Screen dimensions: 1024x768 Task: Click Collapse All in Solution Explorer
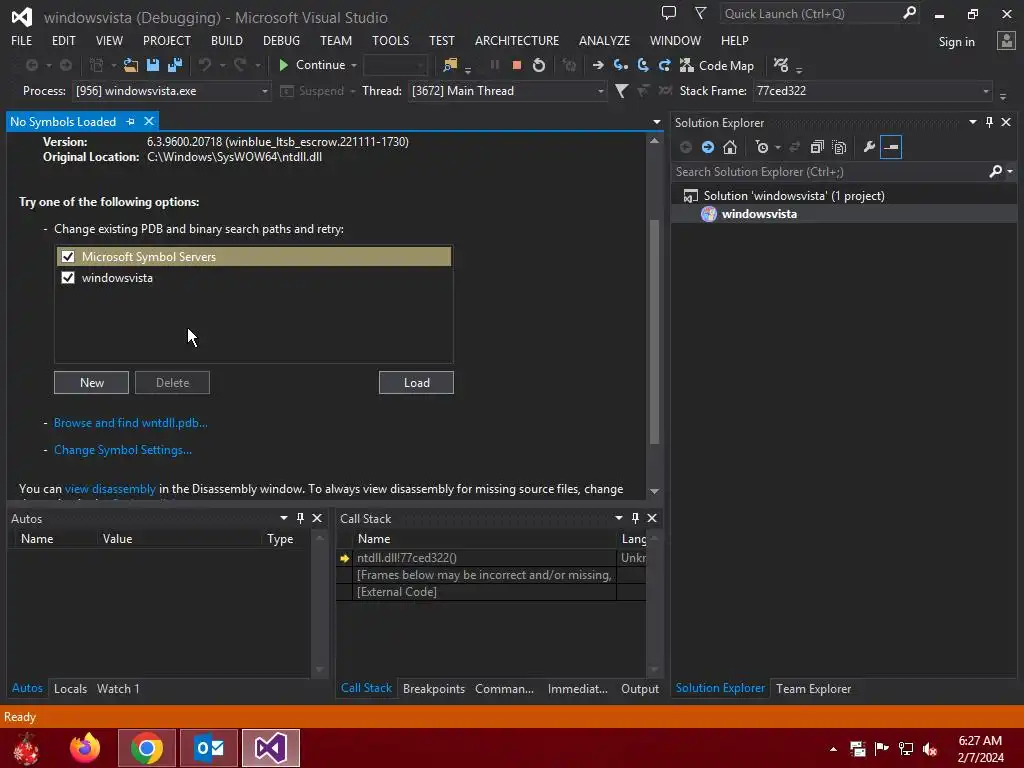pos(817,148)
